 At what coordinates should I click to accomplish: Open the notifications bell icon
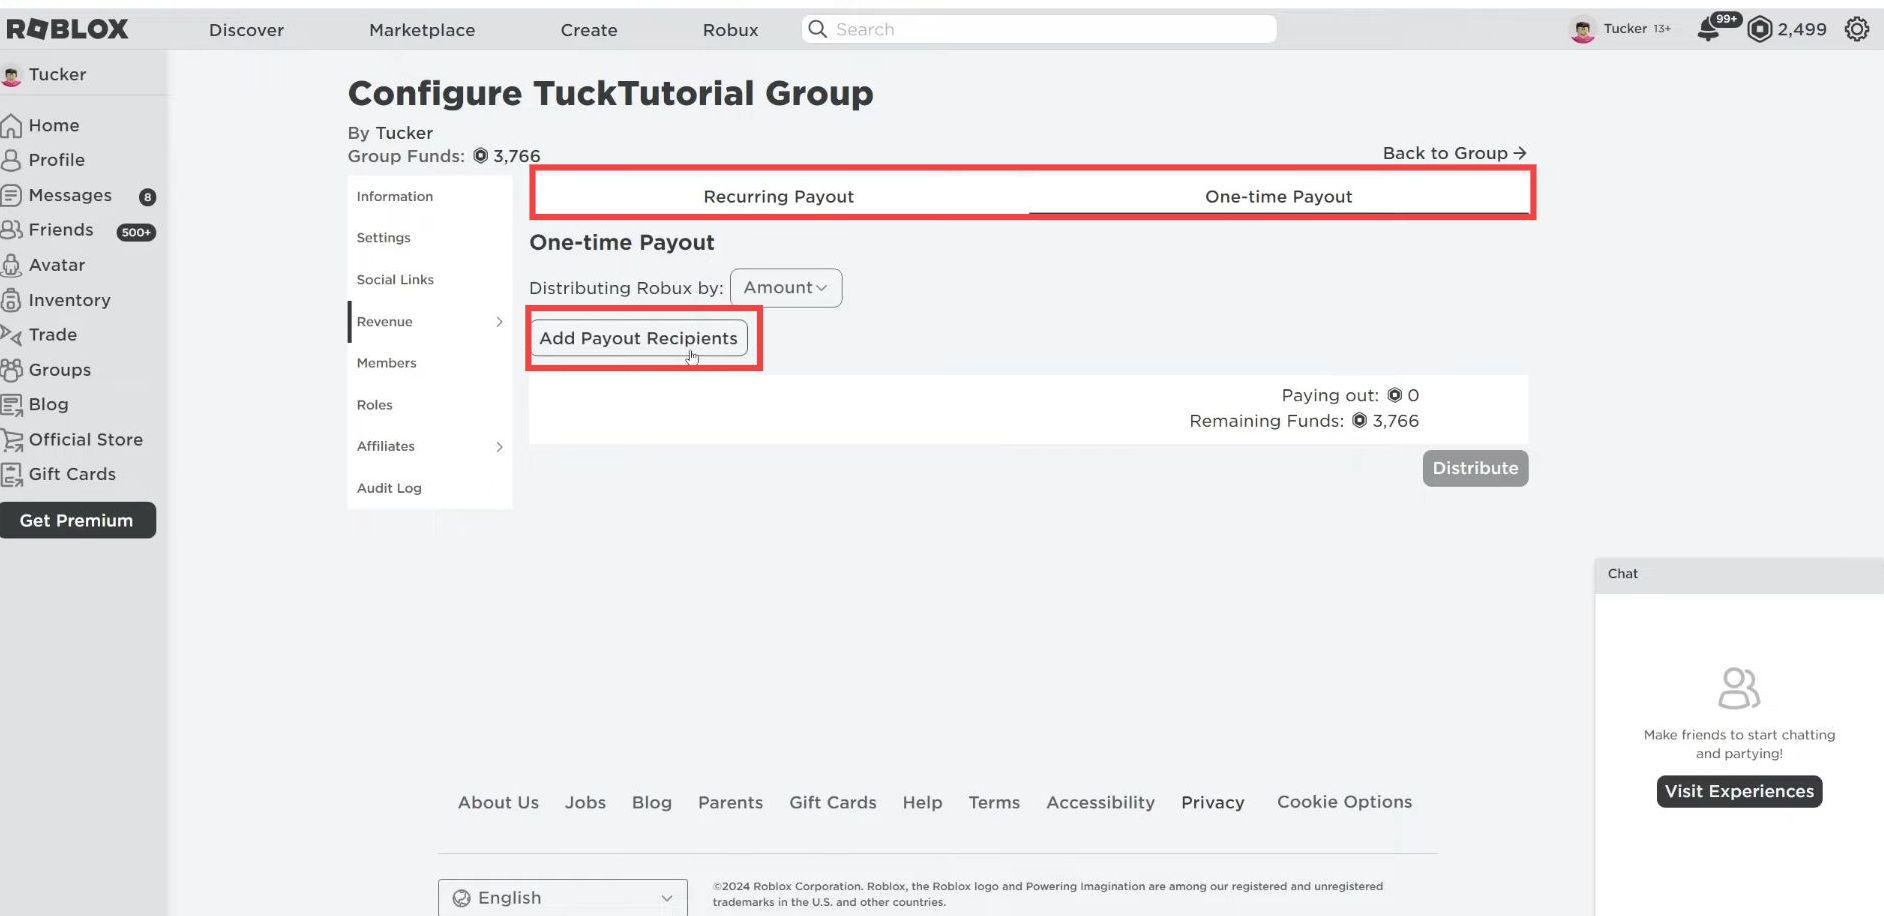tap(1709, 30)
